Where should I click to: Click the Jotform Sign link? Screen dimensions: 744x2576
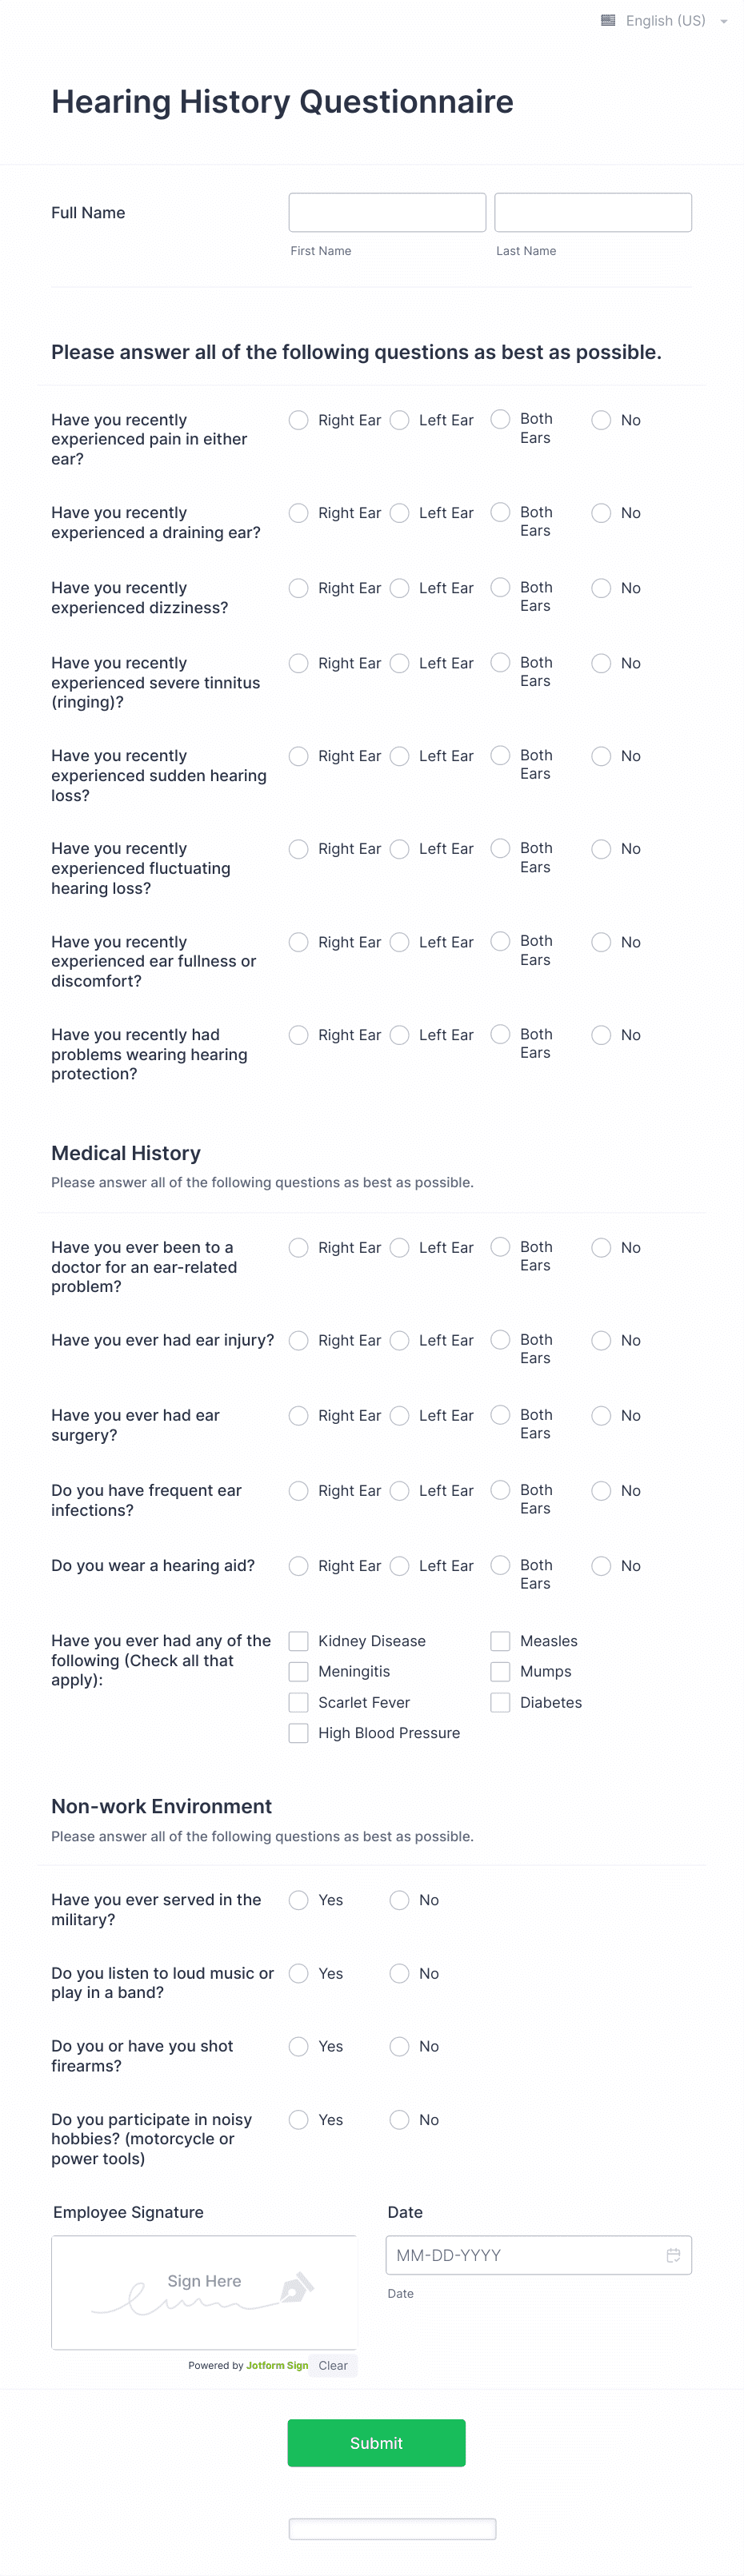[x=276, y=2365]
